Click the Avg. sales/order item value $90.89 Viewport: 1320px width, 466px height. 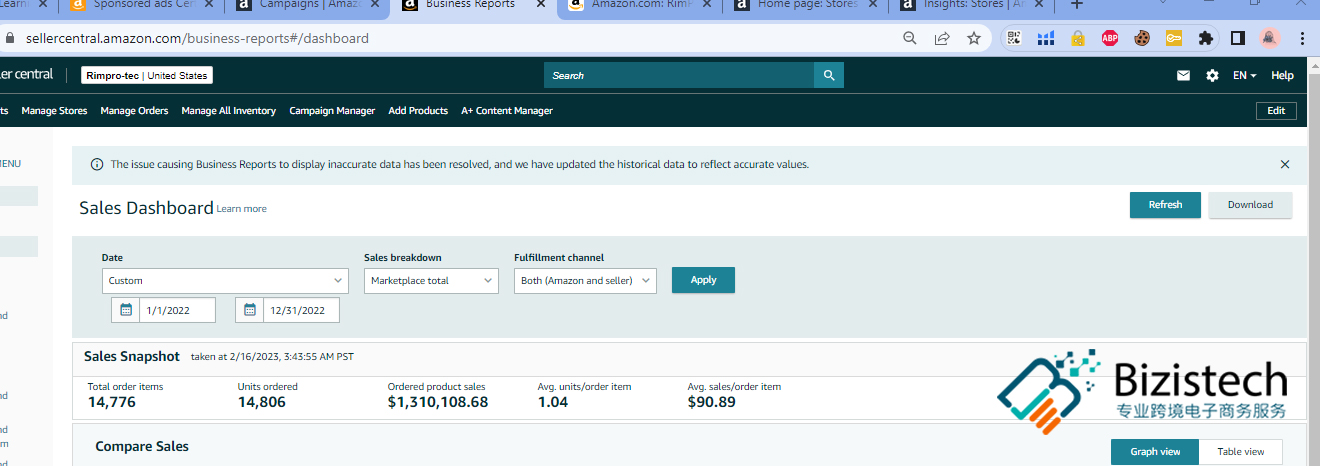point(711,402)
